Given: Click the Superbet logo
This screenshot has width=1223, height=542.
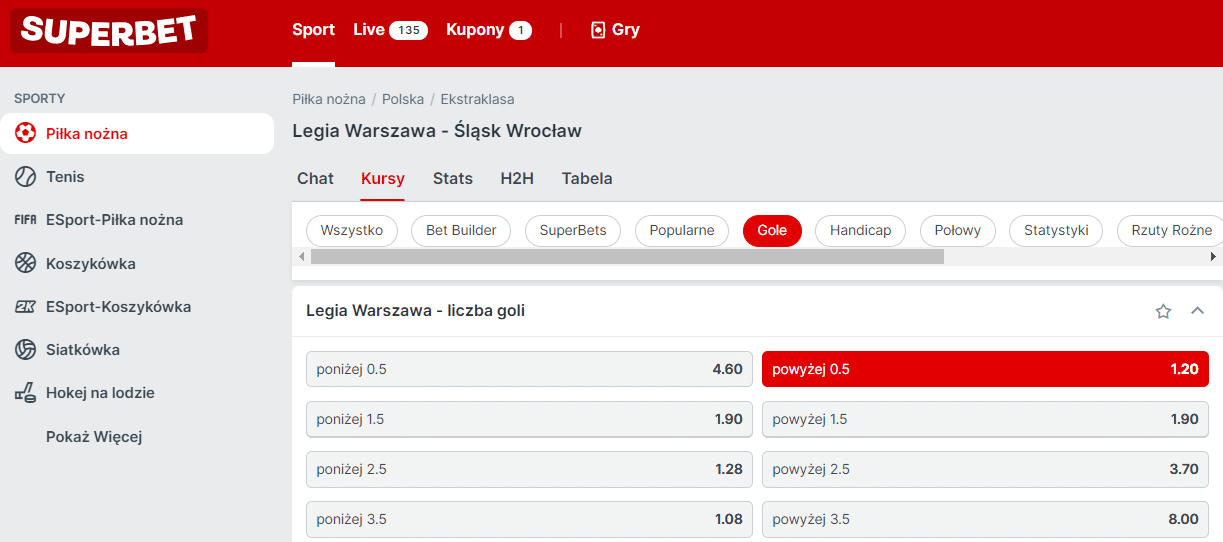Looking at the screenshot, I should [x=108, y=31].
